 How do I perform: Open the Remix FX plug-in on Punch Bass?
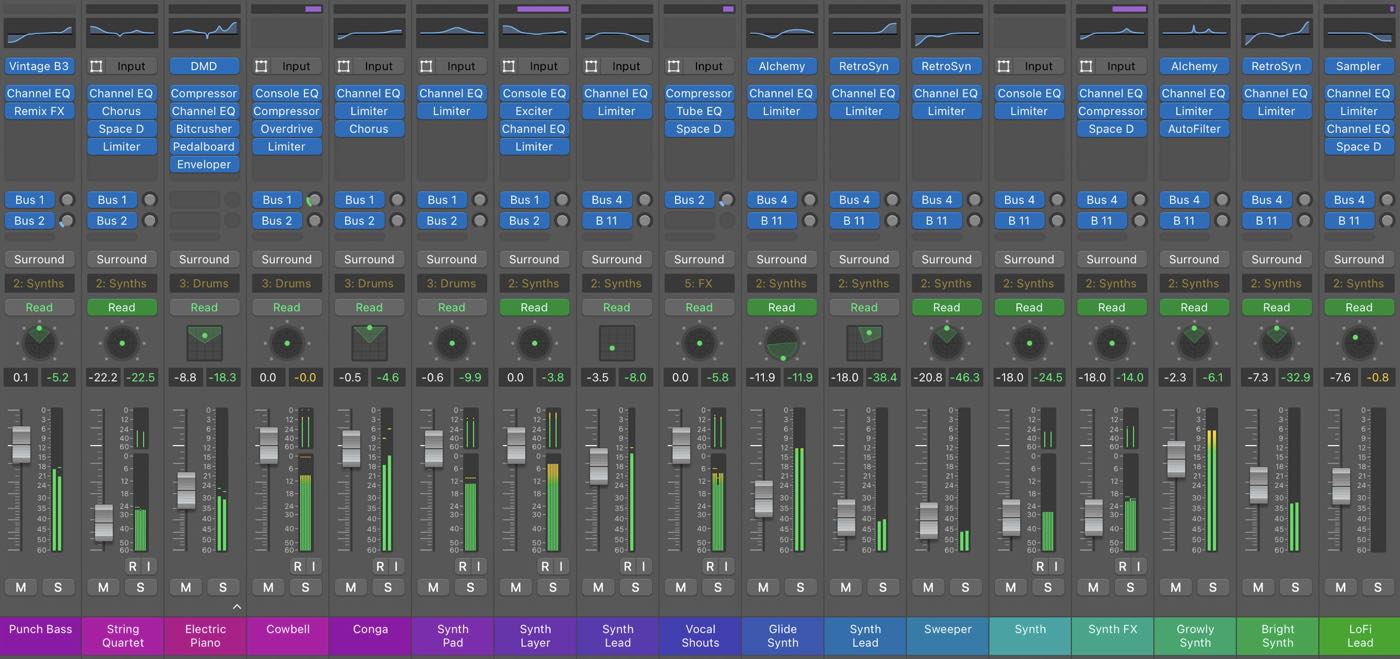coord(39,111)
